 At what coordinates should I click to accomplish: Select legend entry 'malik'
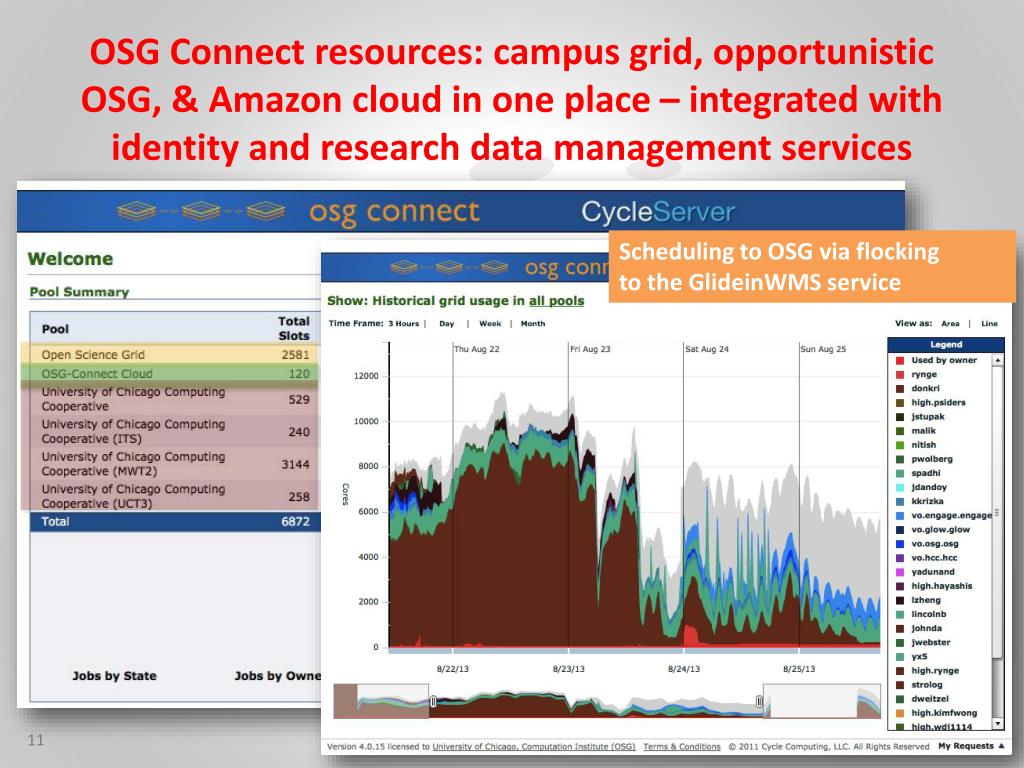pyautogui.click(x=923, y=431)
